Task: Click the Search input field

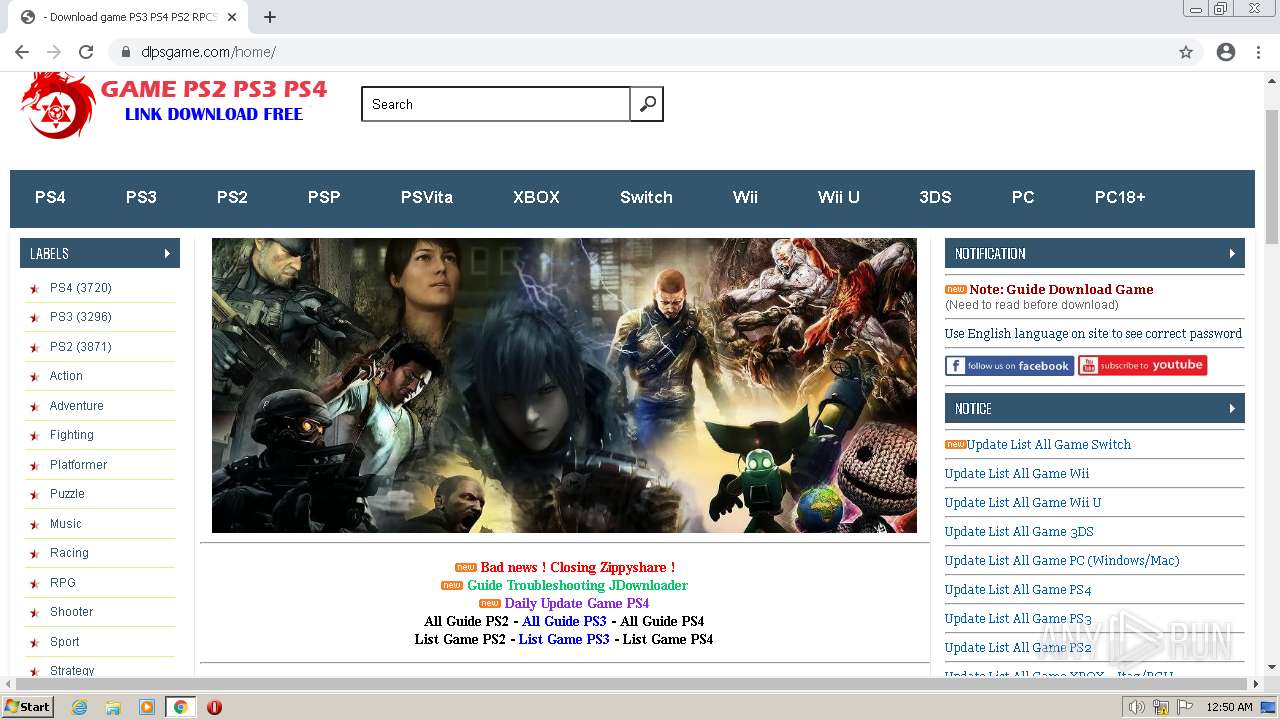Action: (x=496, y=104)
